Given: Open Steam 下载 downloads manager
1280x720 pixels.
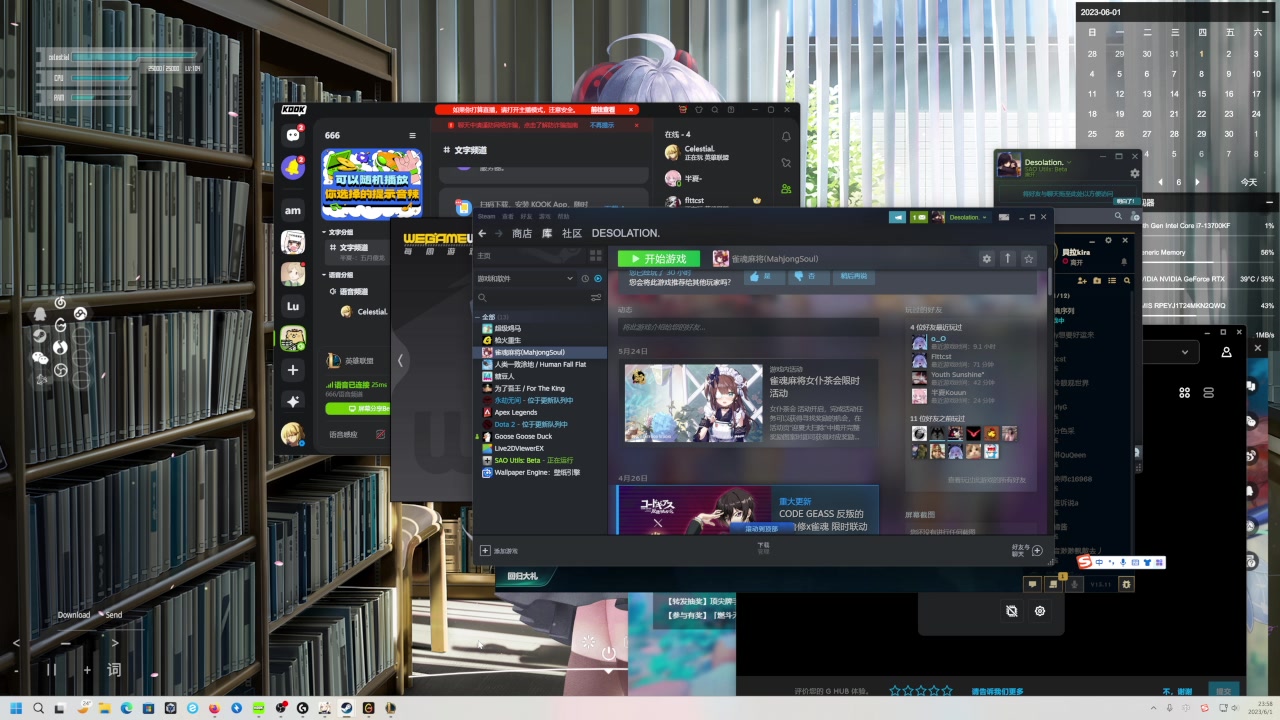Looking at the screenshot, I should [x=763, y=548].
